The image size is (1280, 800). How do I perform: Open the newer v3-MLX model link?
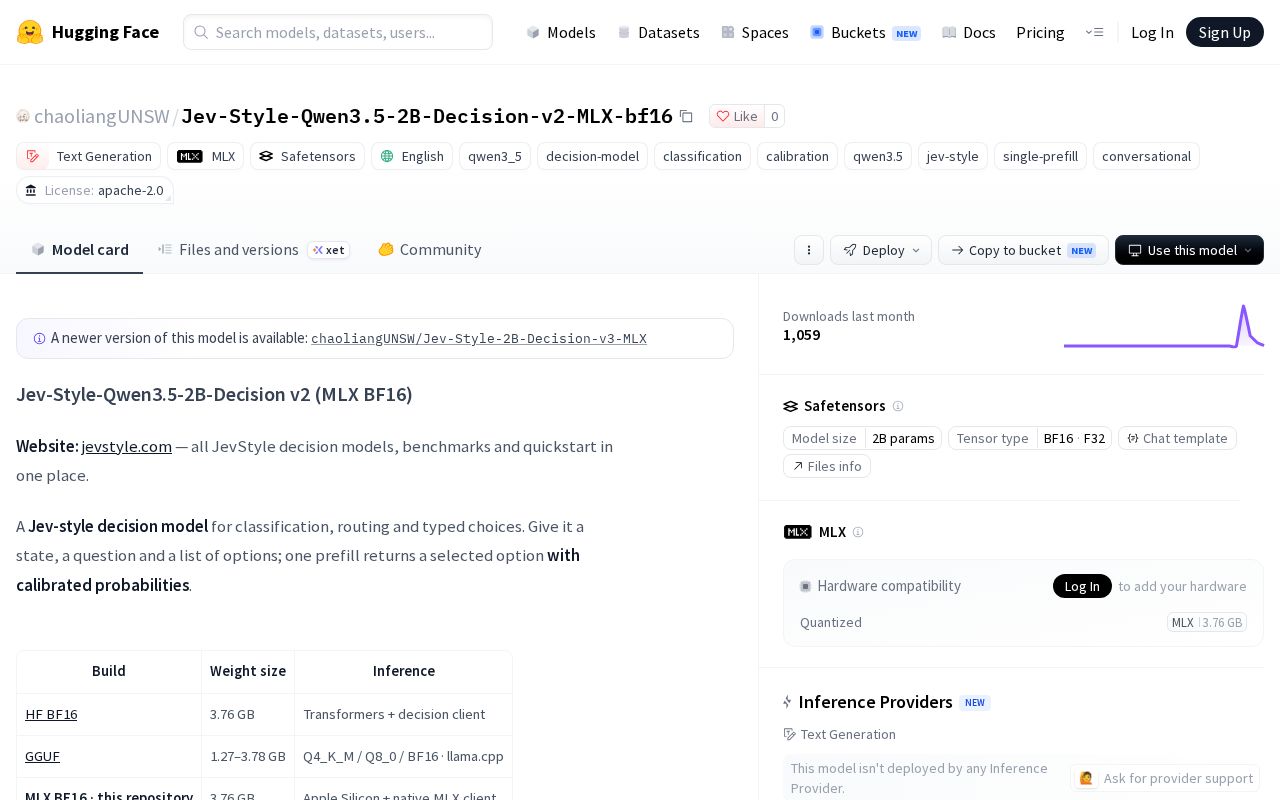tap(479, 338)
